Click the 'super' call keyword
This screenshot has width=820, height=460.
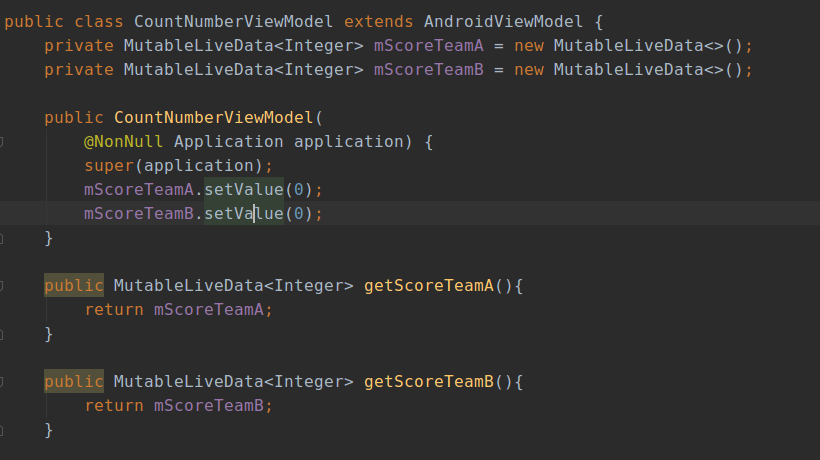pyautogui.click(x=109, y=166)
